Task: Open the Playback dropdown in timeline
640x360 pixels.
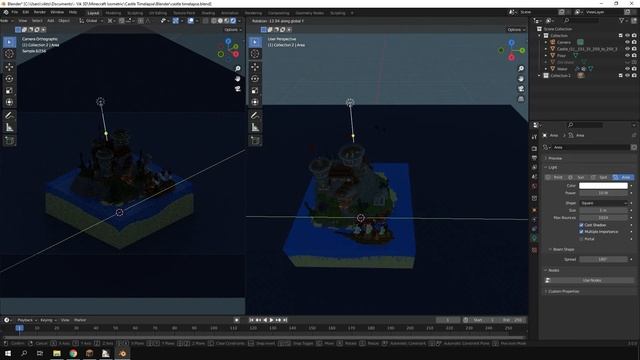Action: (x=27, y=320)
